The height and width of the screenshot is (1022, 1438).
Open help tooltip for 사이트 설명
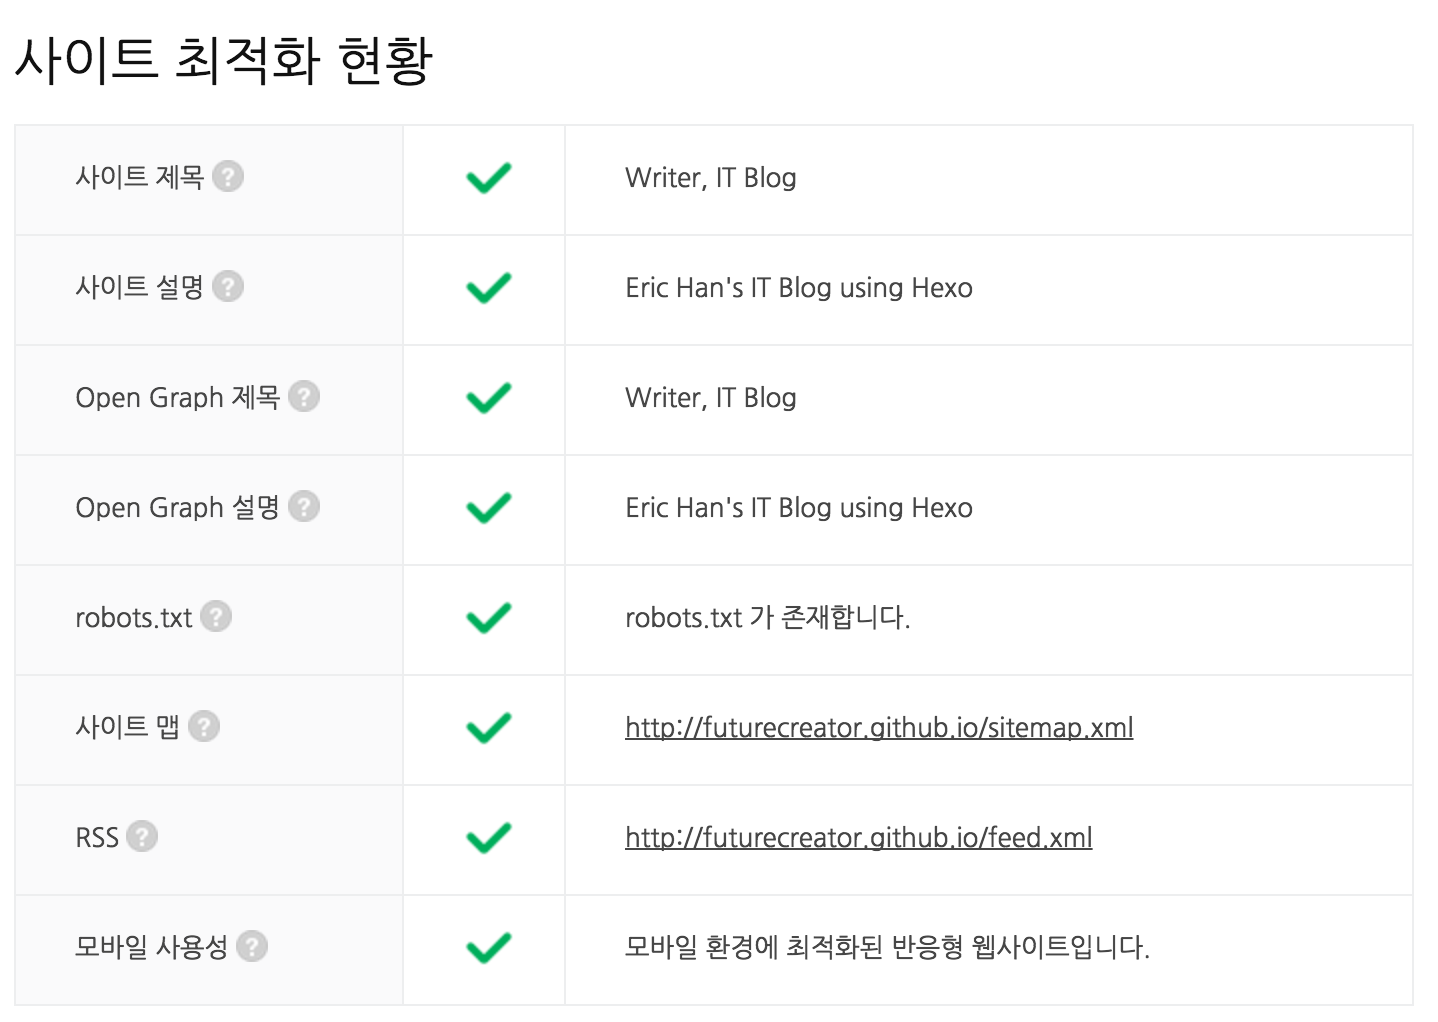point(228,286)
